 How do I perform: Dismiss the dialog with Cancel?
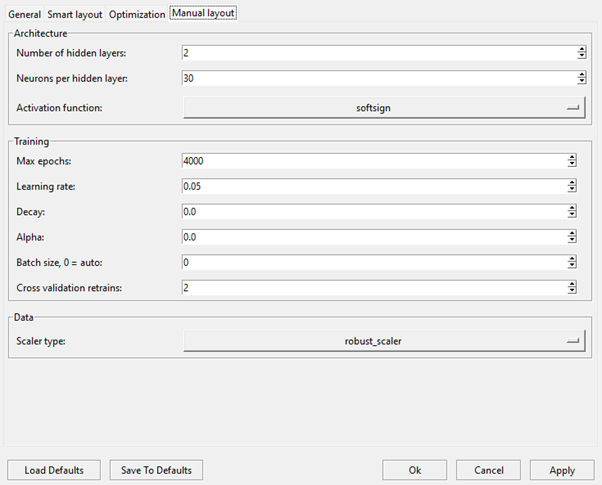click(488, 470)
